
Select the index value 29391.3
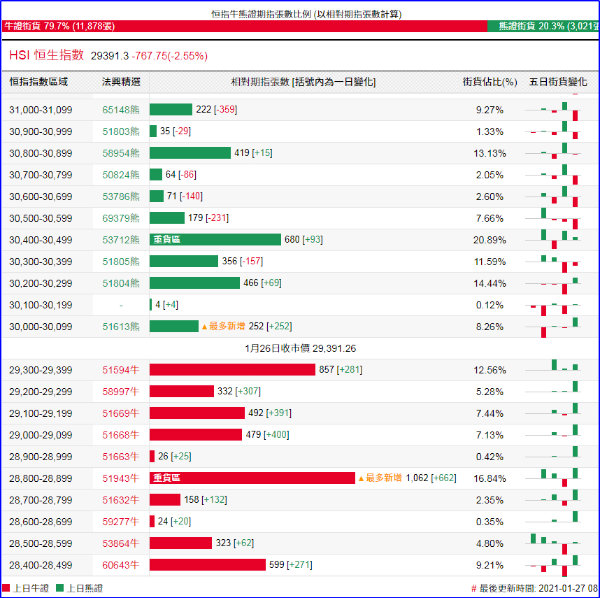click(x=110, y=56)
